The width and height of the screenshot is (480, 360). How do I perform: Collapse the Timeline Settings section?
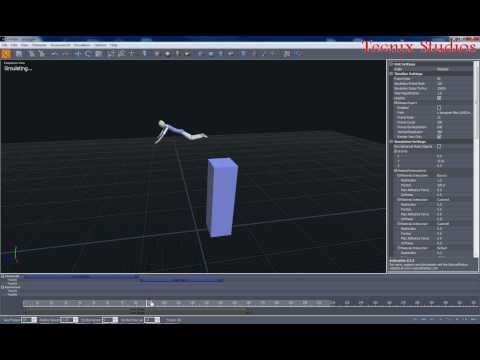pyautogui.click(x=391, y=74)
